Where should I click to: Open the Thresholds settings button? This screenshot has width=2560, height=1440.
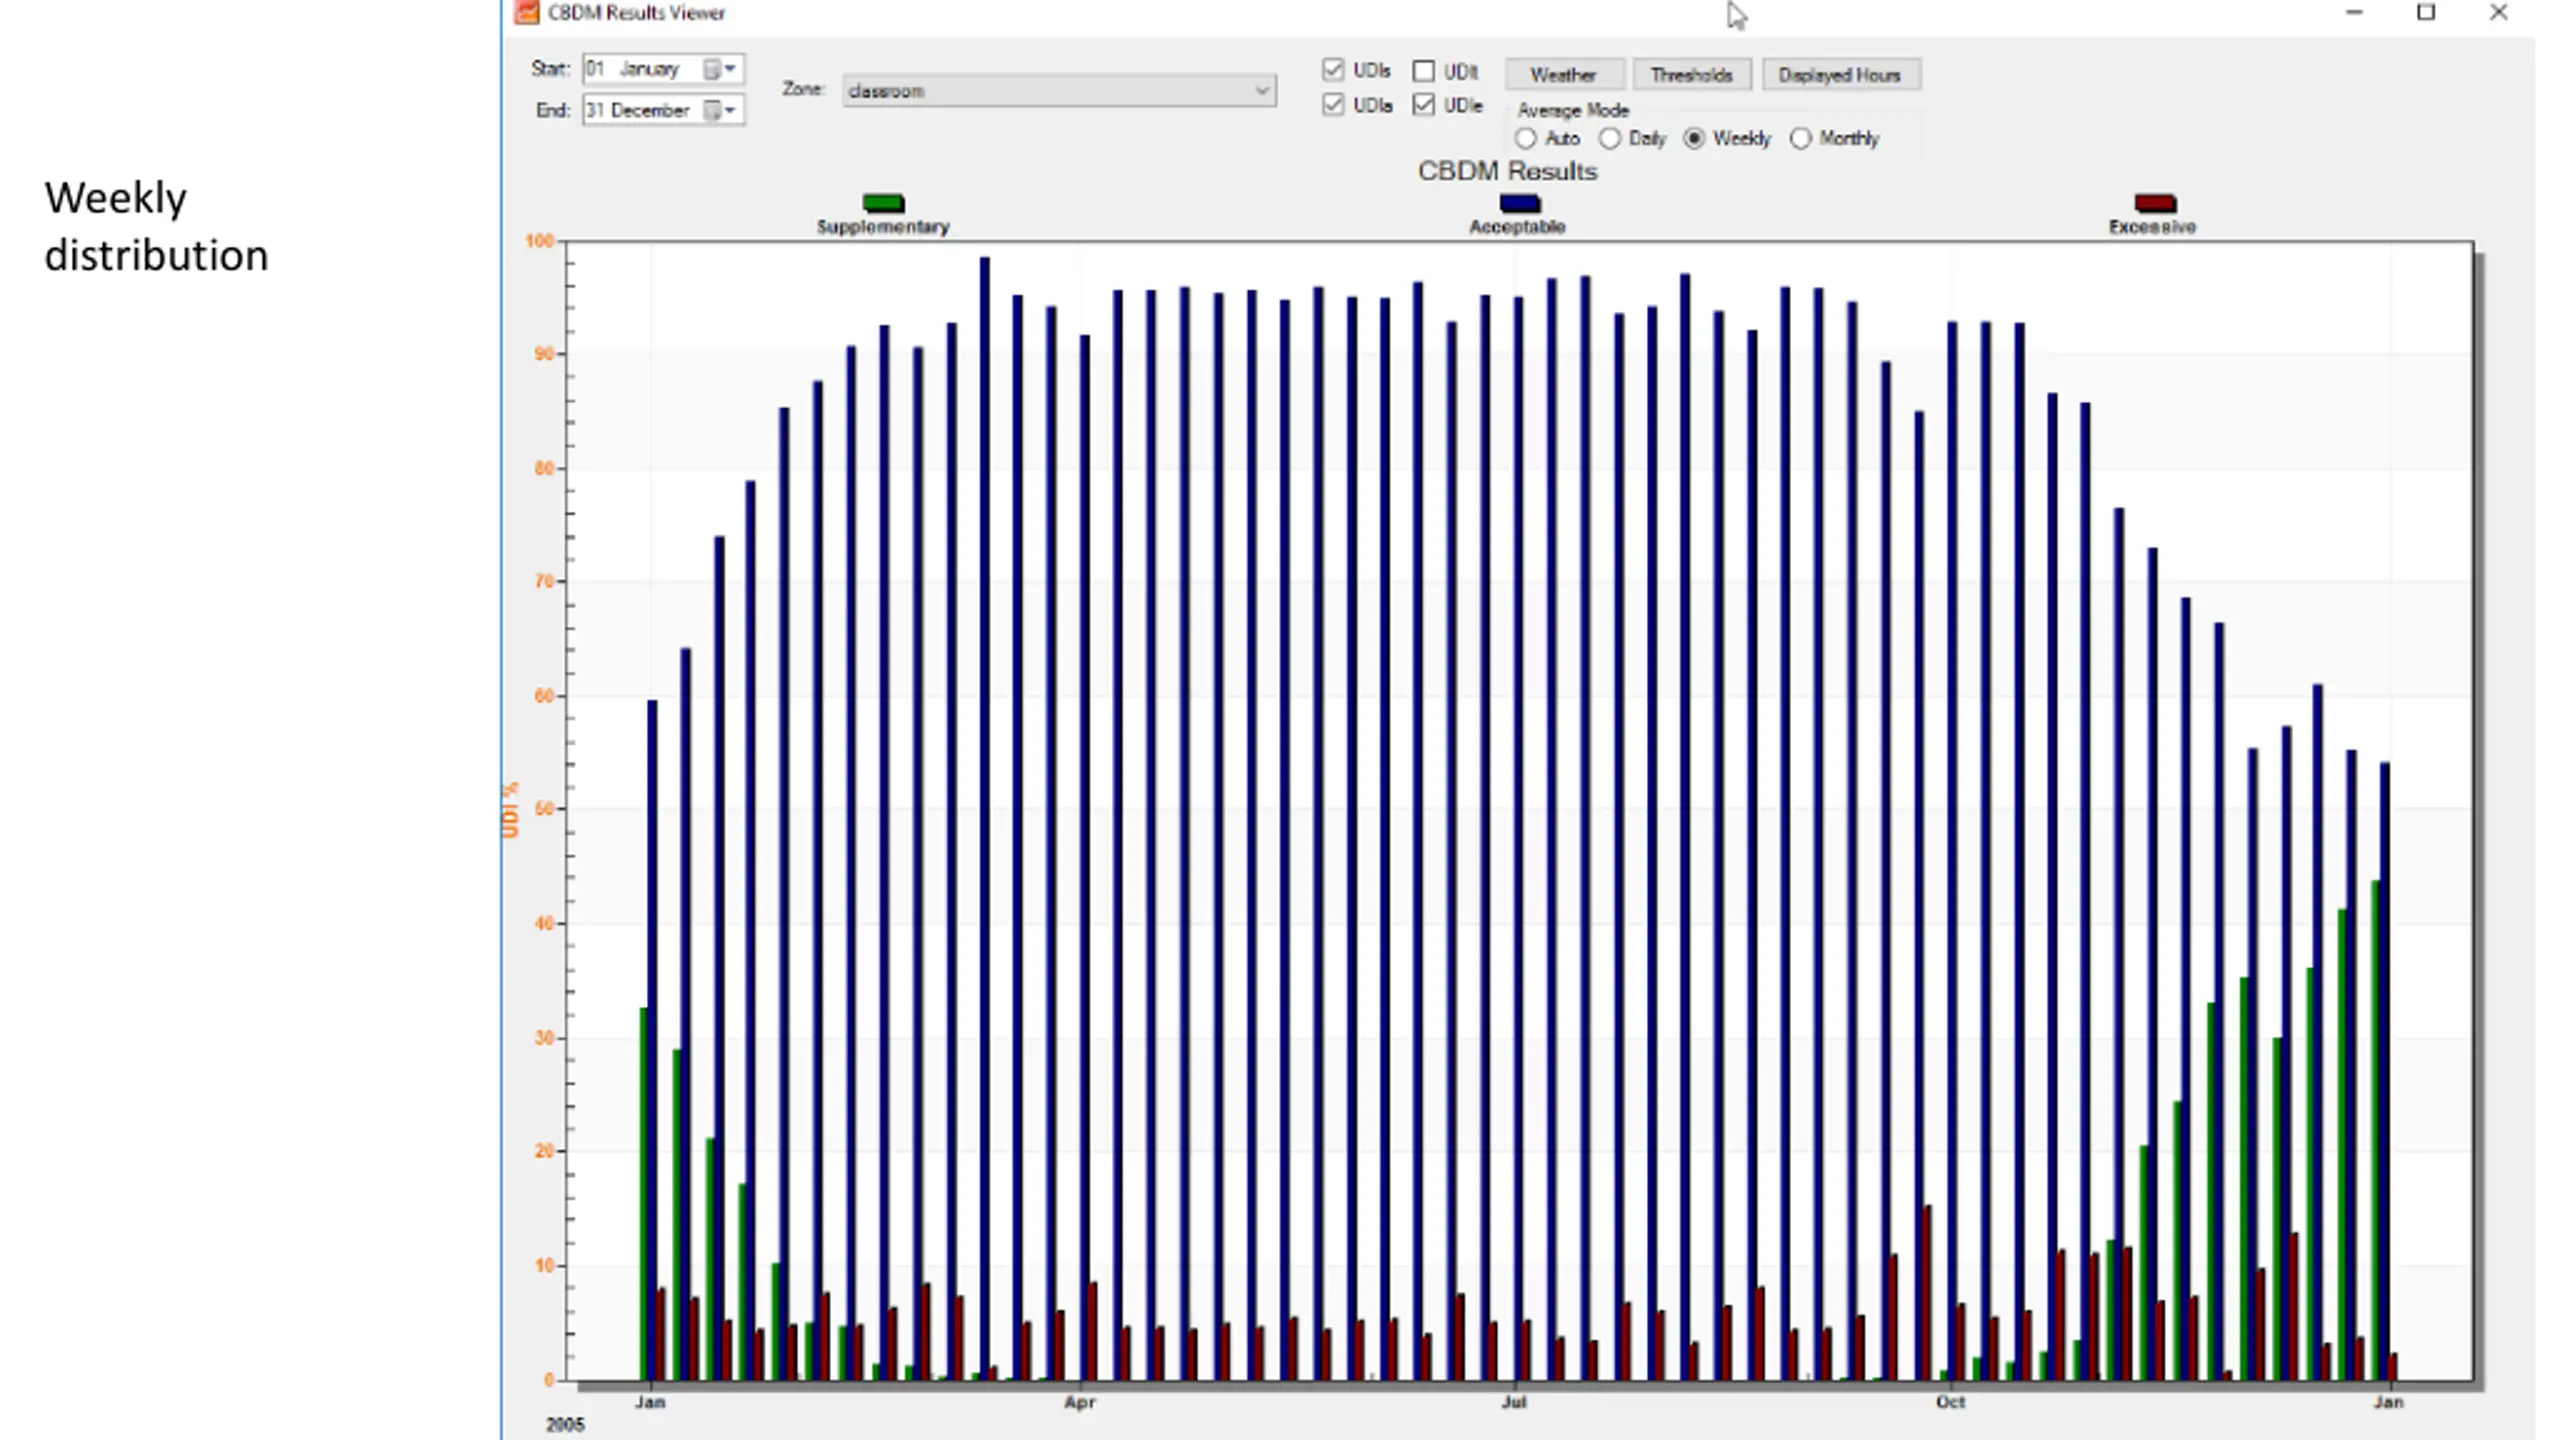click(x=1692, y=75)
